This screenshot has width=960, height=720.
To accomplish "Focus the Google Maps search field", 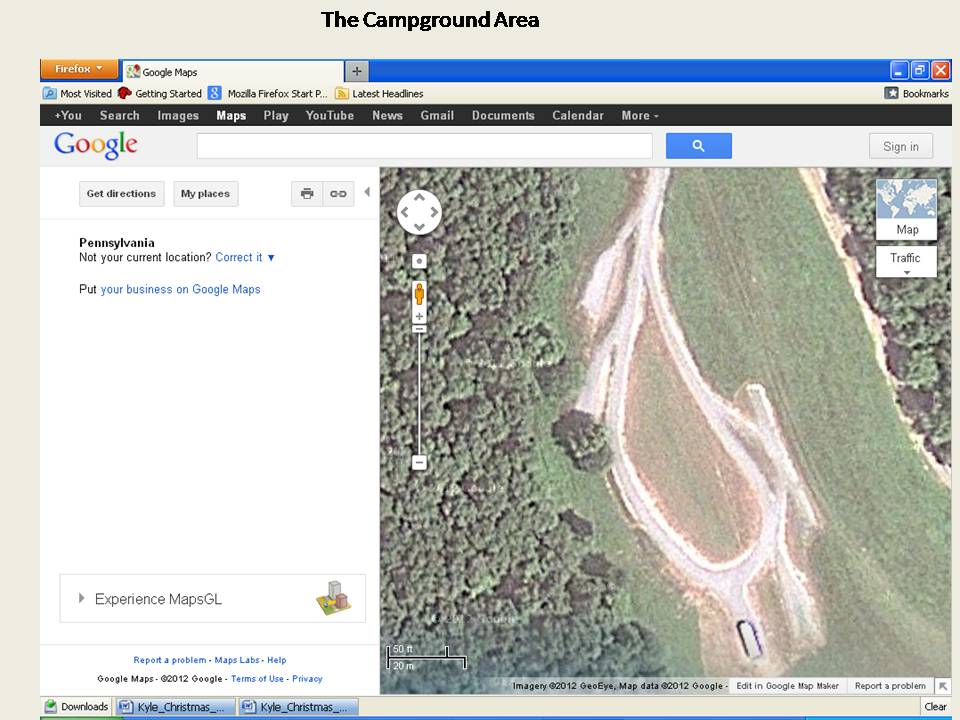I will pos(424,146).
